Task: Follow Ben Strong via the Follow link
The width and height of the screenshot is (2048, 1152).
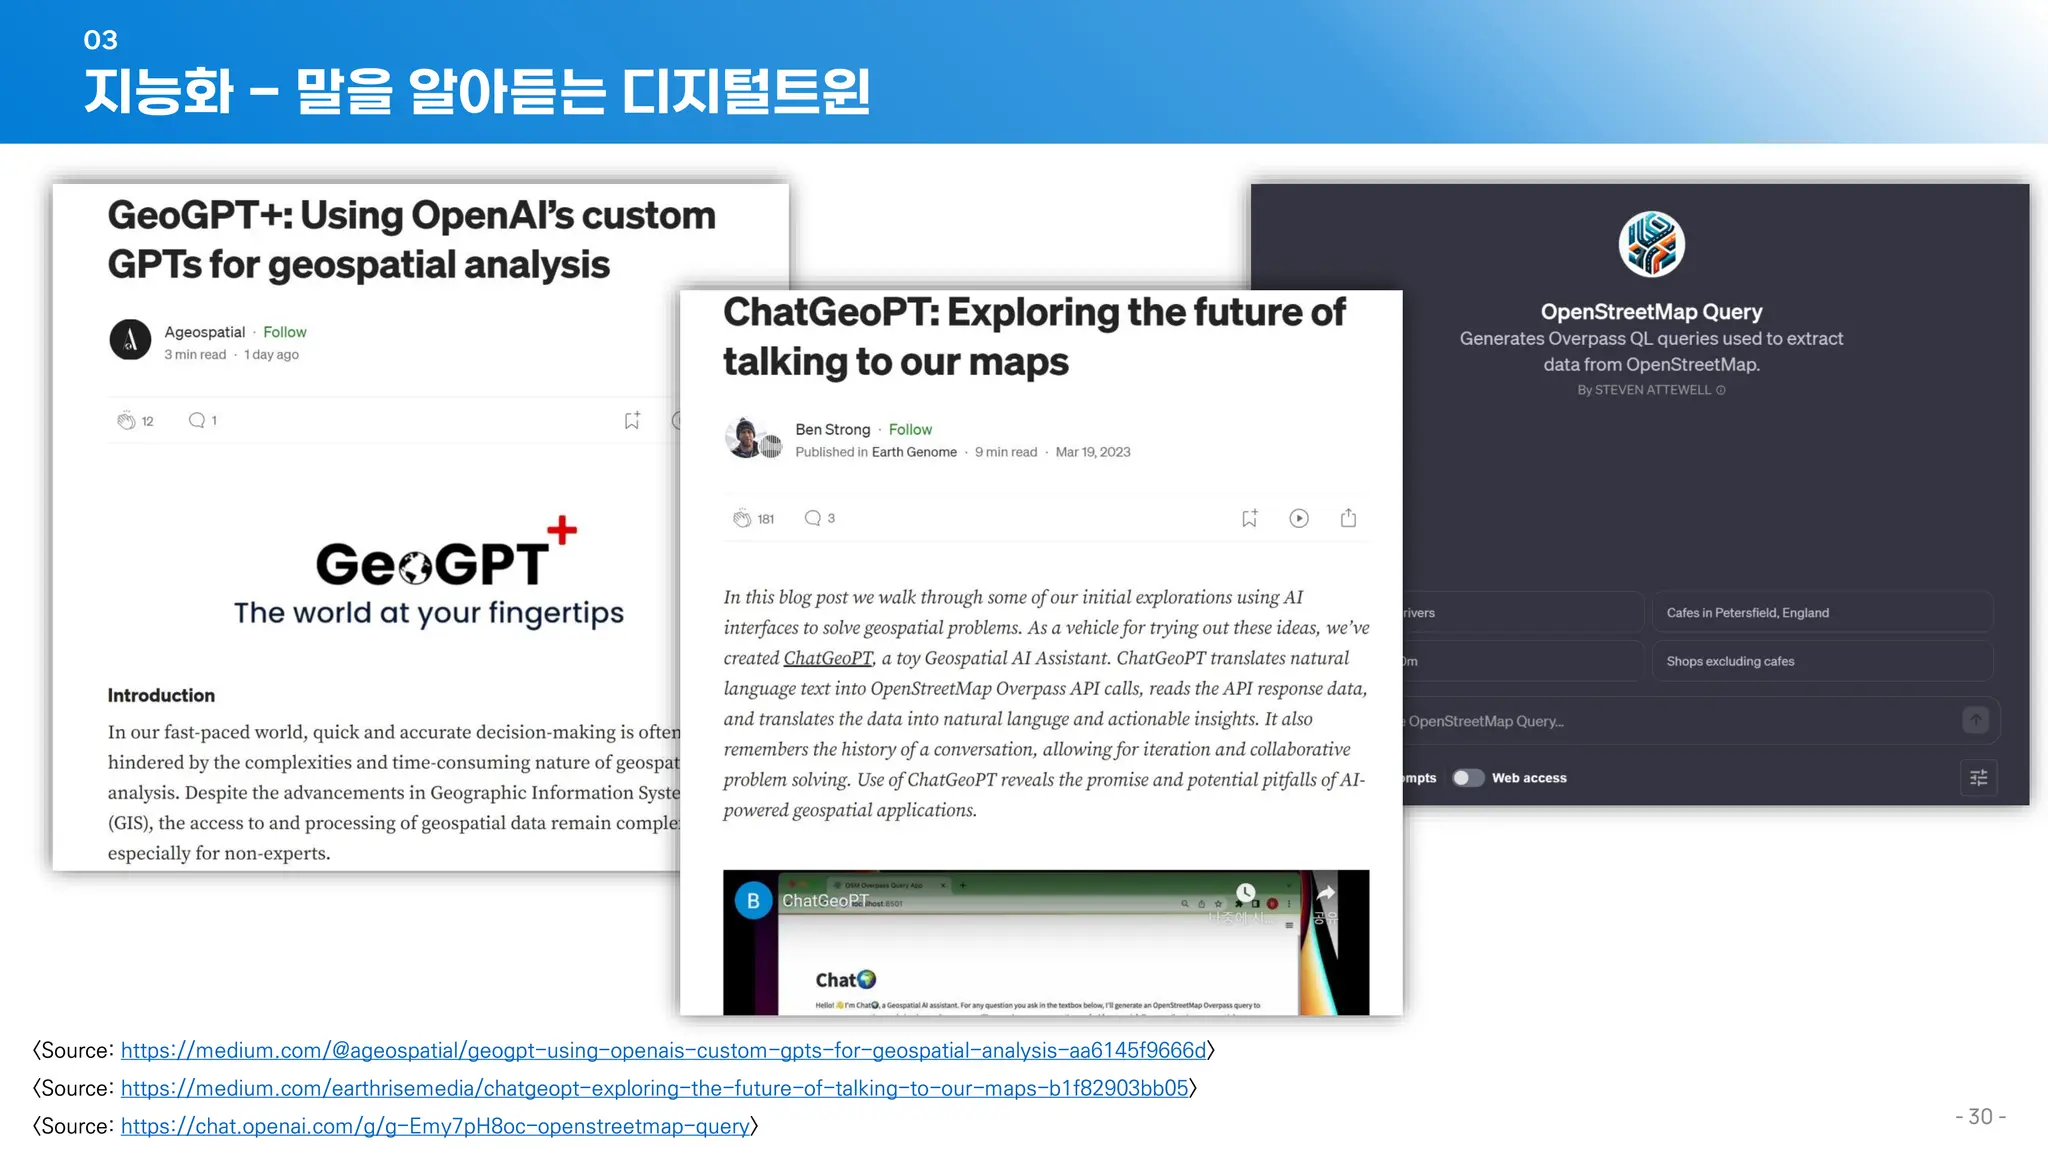Action: (910, 429)
